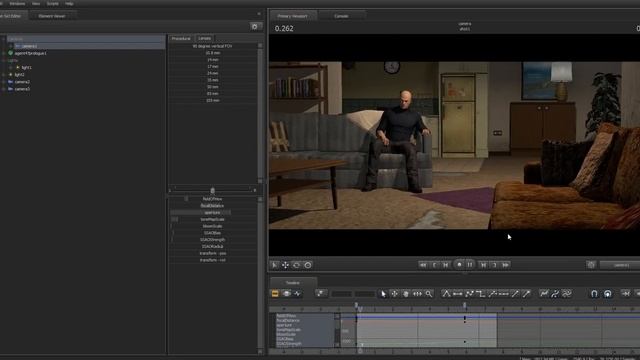
Task: Click the second curve filter icon
Action: pos(555,293)
